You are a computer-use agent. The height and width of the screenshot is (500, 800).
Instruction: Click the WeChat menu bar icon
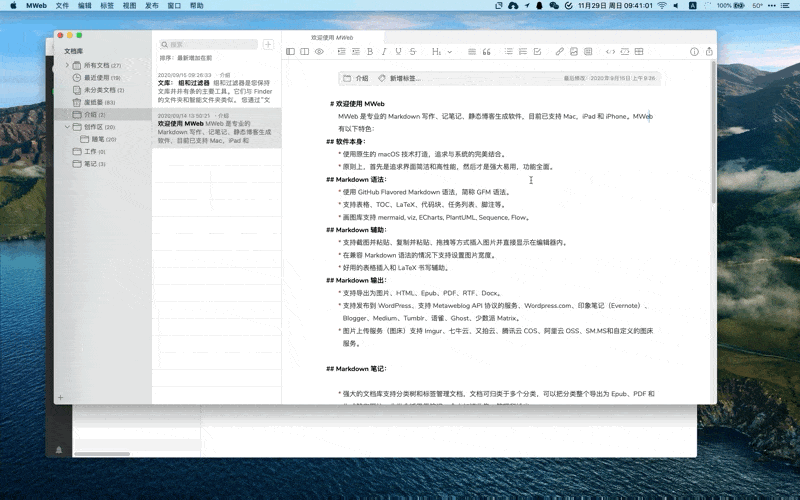[554, 6]
